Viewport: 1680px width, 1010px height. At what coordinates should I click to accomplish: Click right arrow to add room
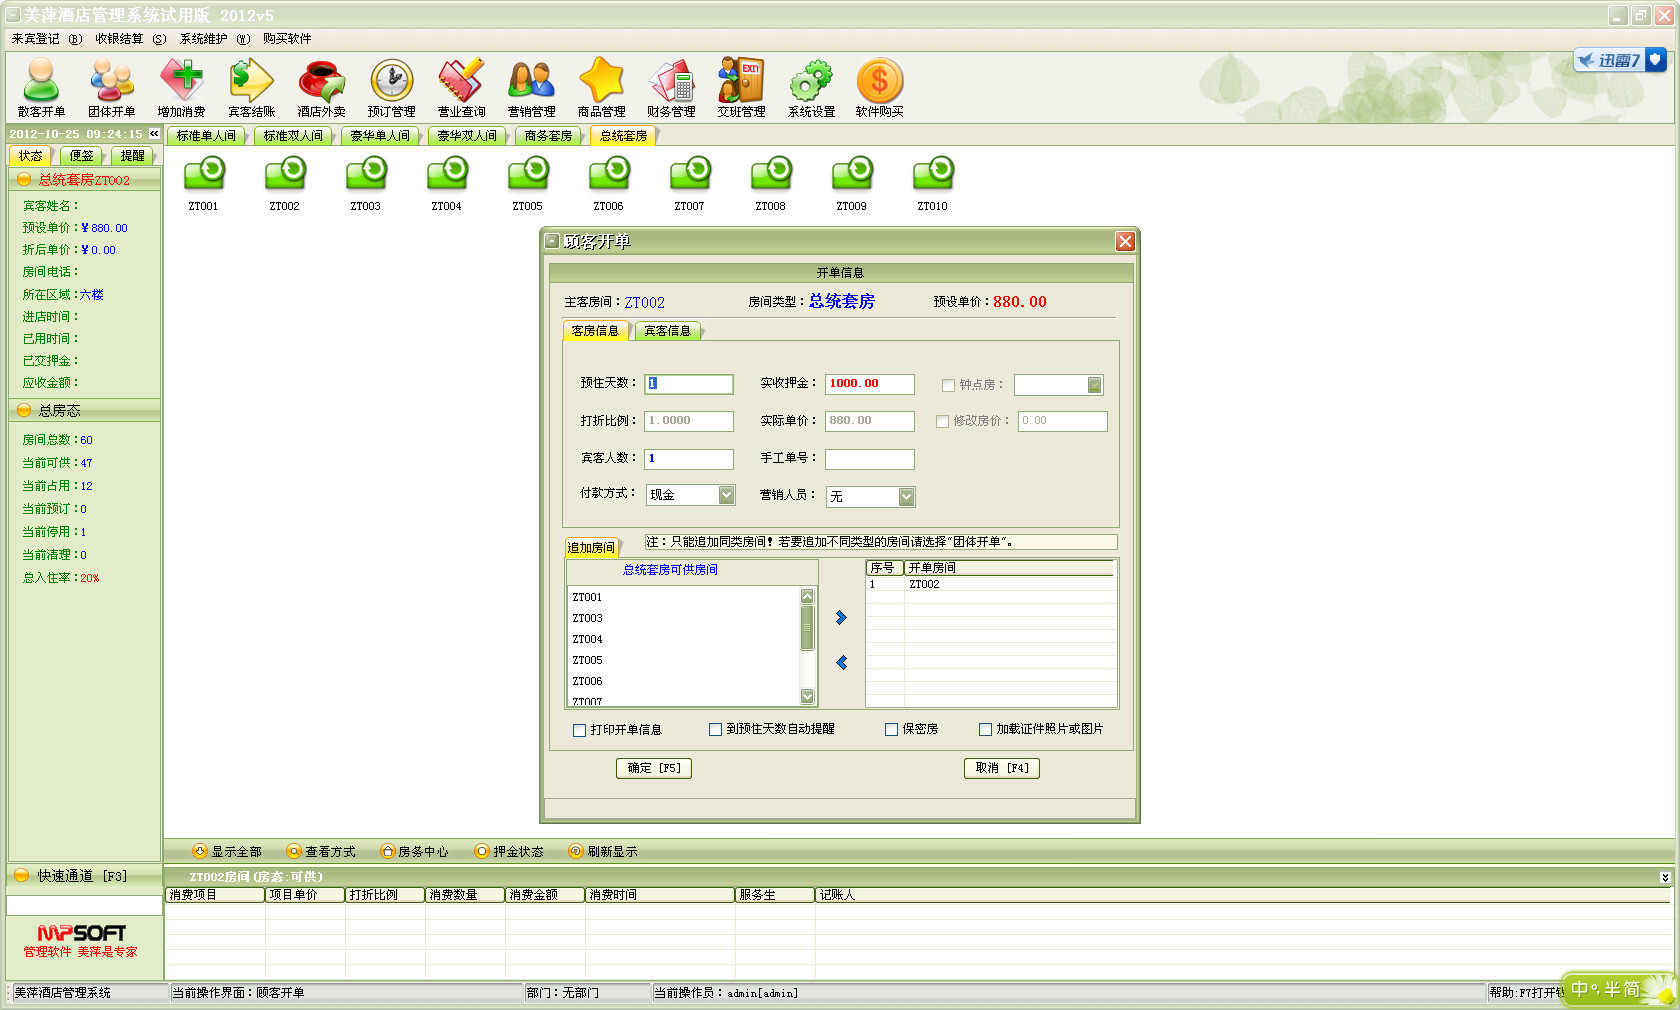(x=841, y=618)
